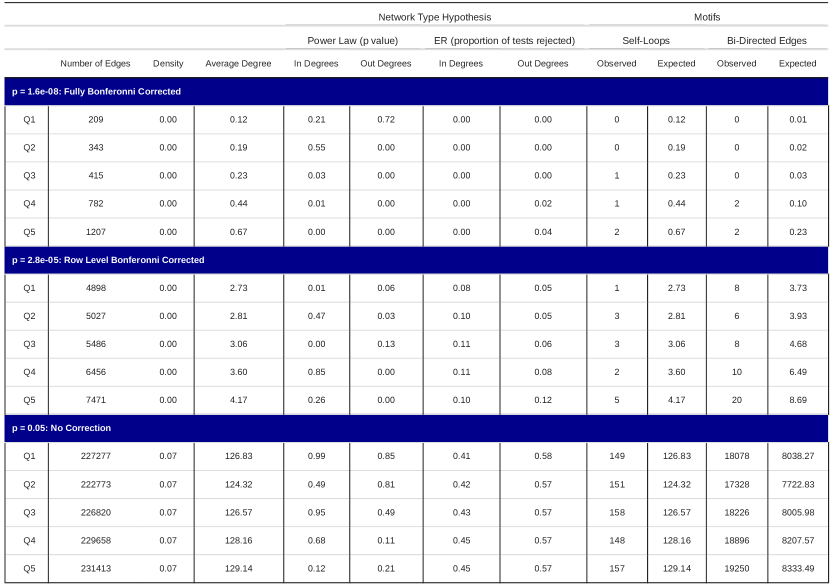Click observed self-loops value 148
The width and height of the screenshot is (830, 584).
617,541
